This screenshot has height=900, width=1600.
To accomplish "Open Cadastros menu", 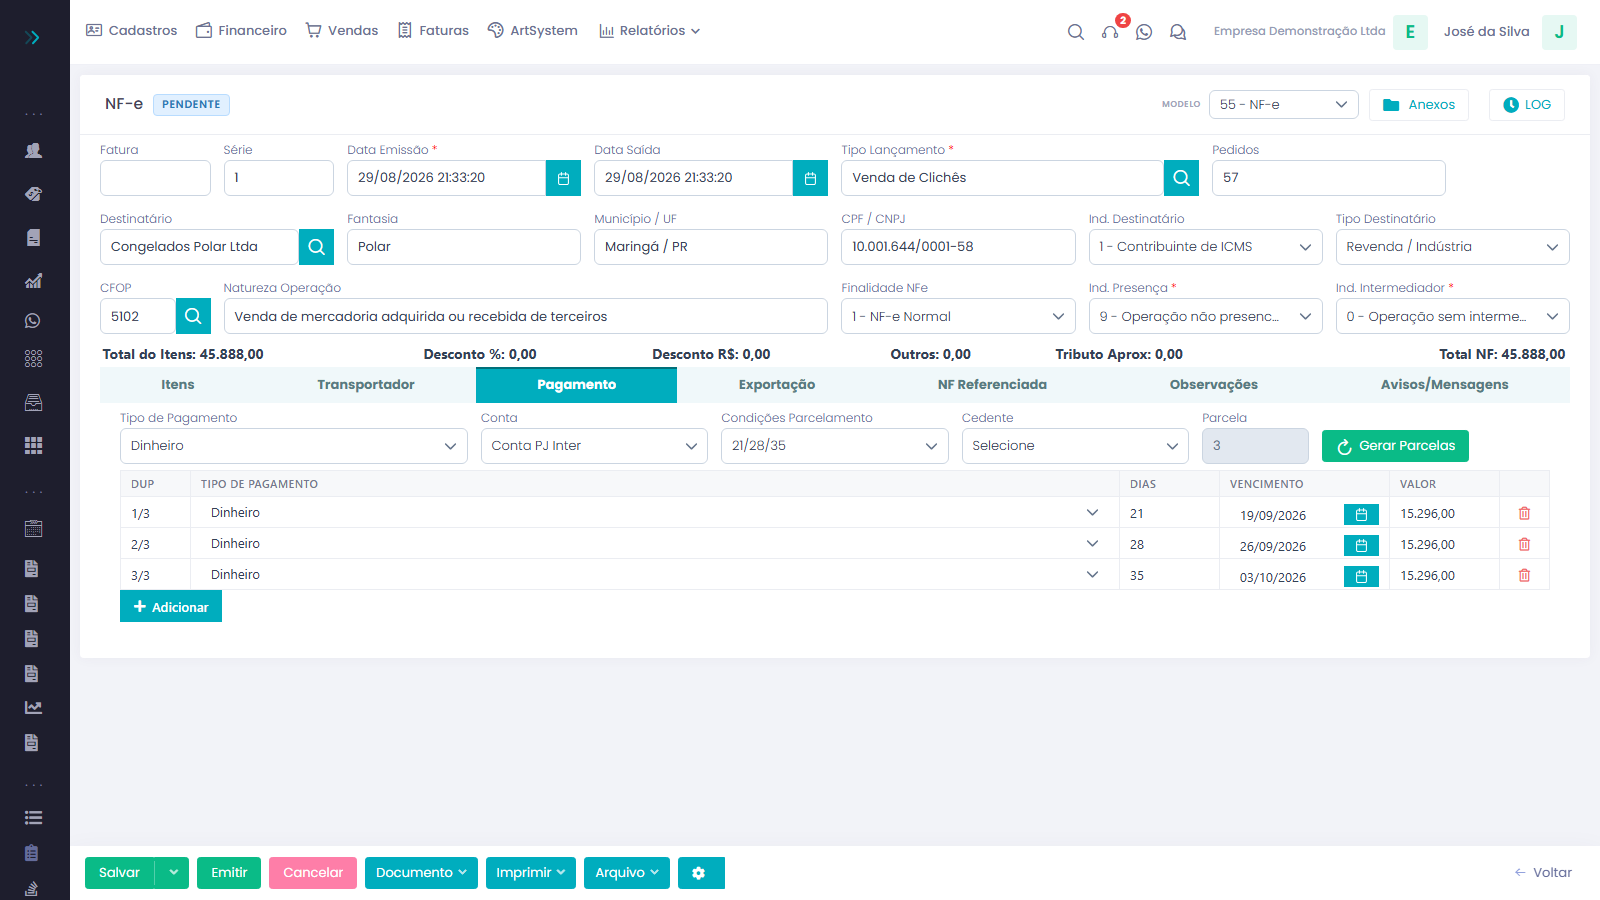I will tap(131, 31).
